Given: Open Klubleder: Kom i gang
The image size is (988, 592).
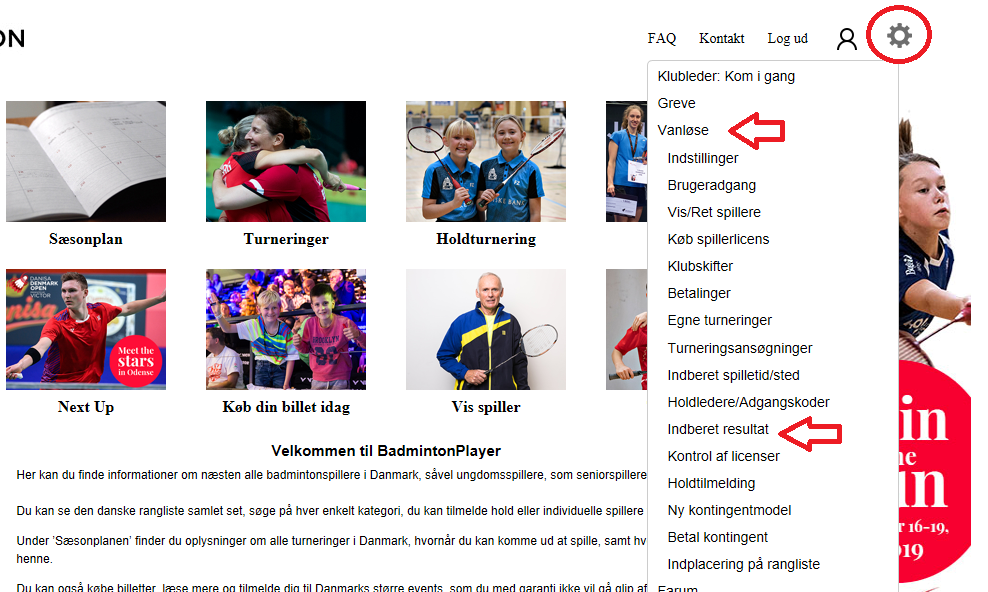Looking at the screenshot, I should point(726,76).
